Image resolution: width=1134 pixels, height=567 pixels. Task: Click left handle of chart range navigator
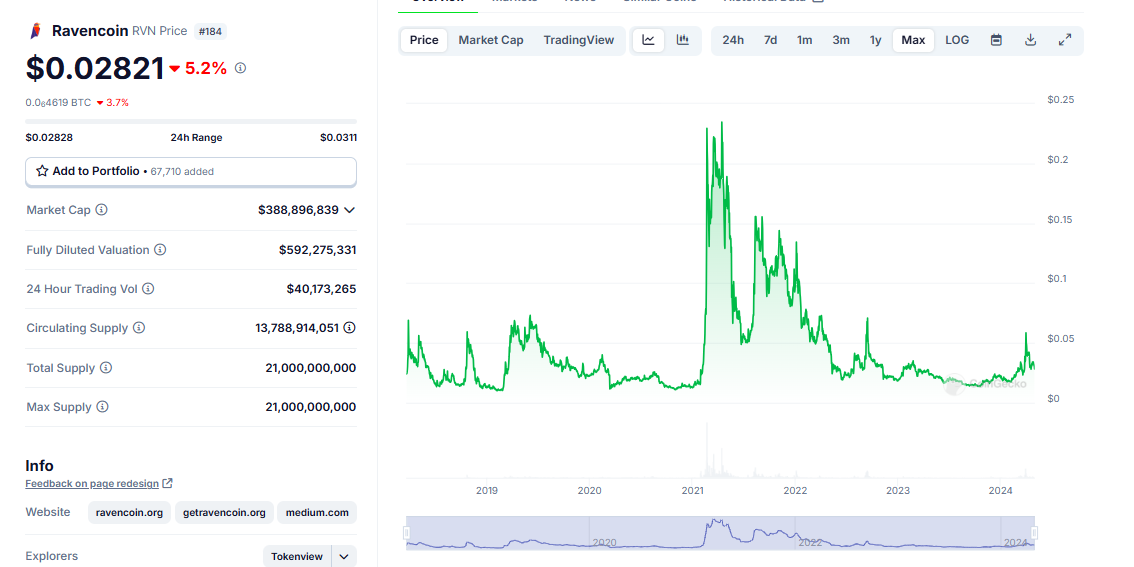406,533
